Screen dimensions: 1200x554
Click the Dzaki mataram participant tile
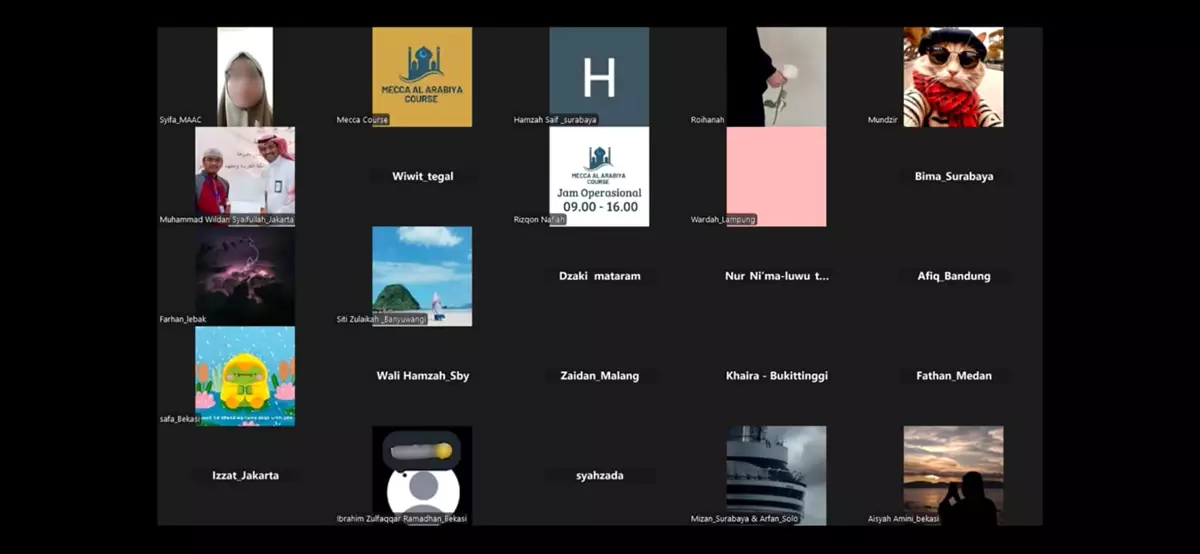[599, 276]
